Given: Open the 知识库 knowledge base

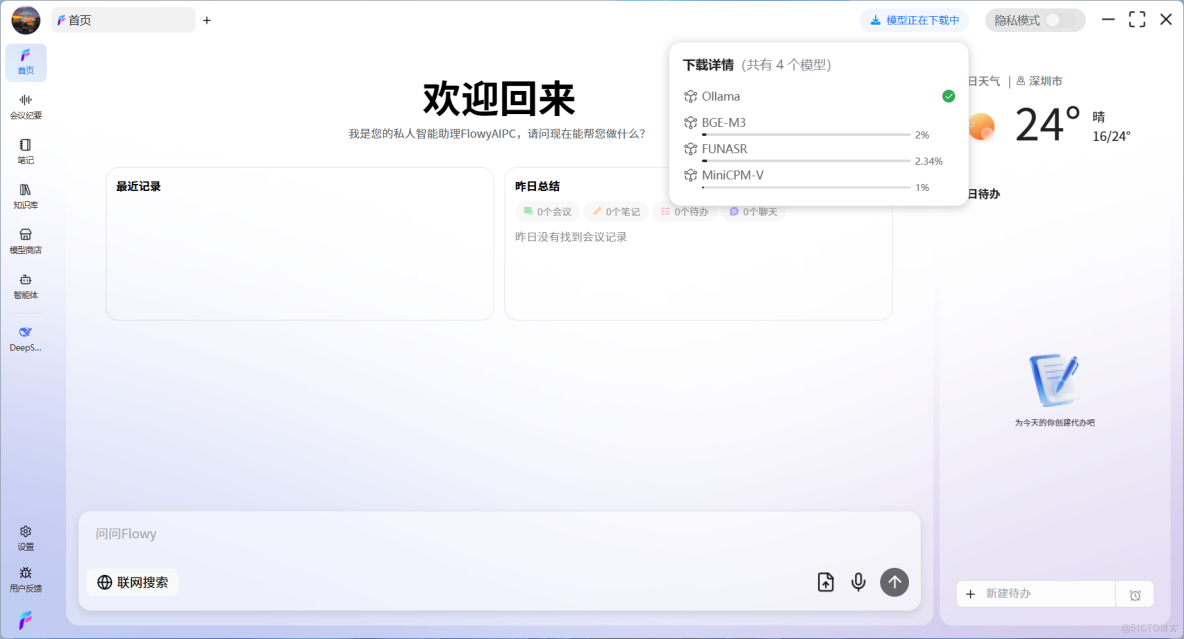Looking at the screenshot, I should pos(26,195).
